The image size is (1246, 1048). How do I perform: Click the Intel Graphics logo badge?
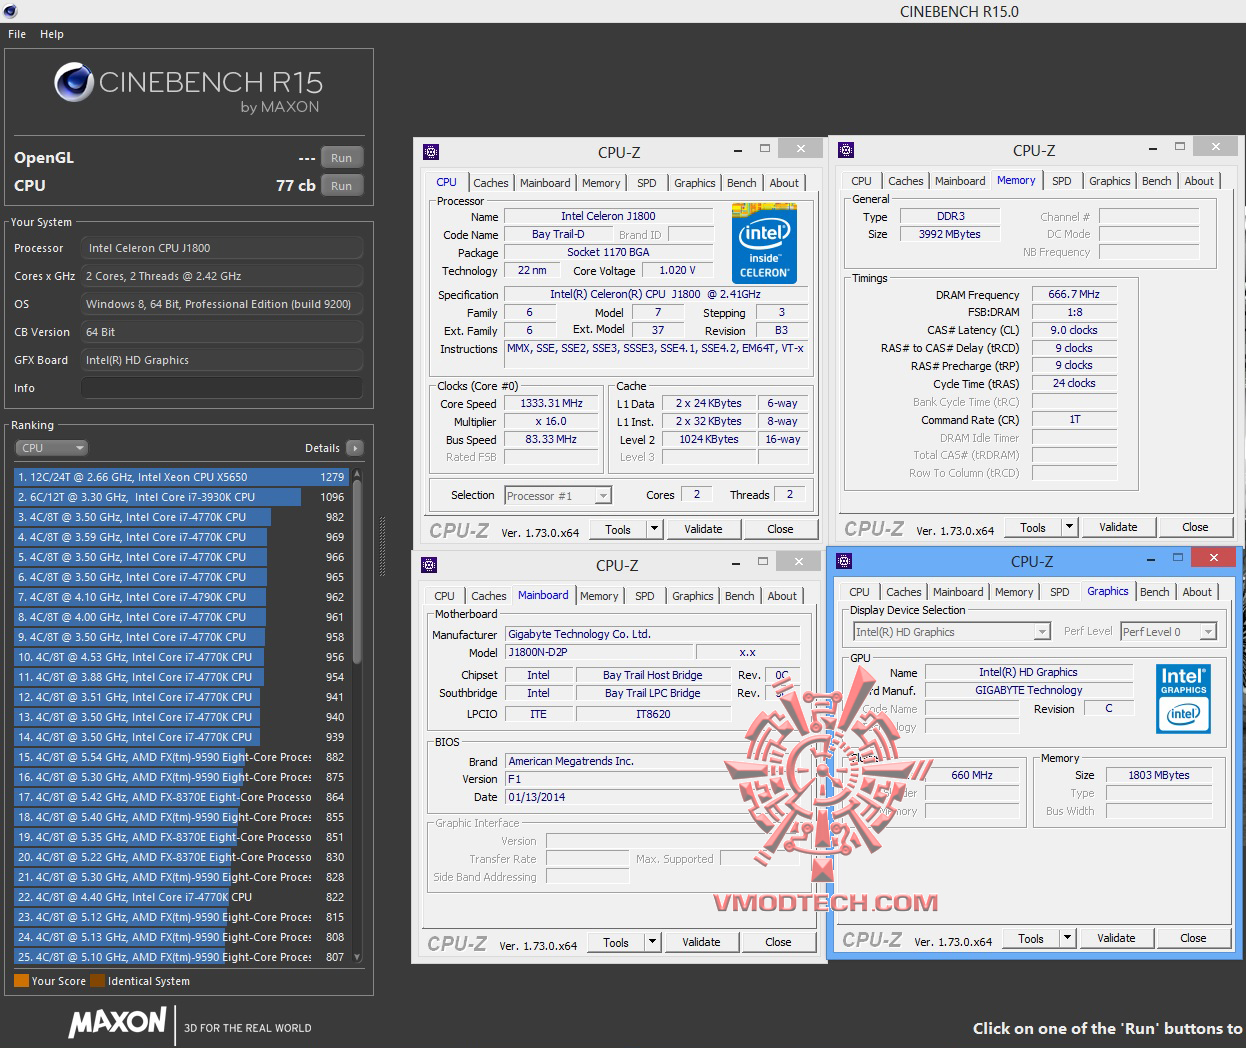(x=1183, y=699)
